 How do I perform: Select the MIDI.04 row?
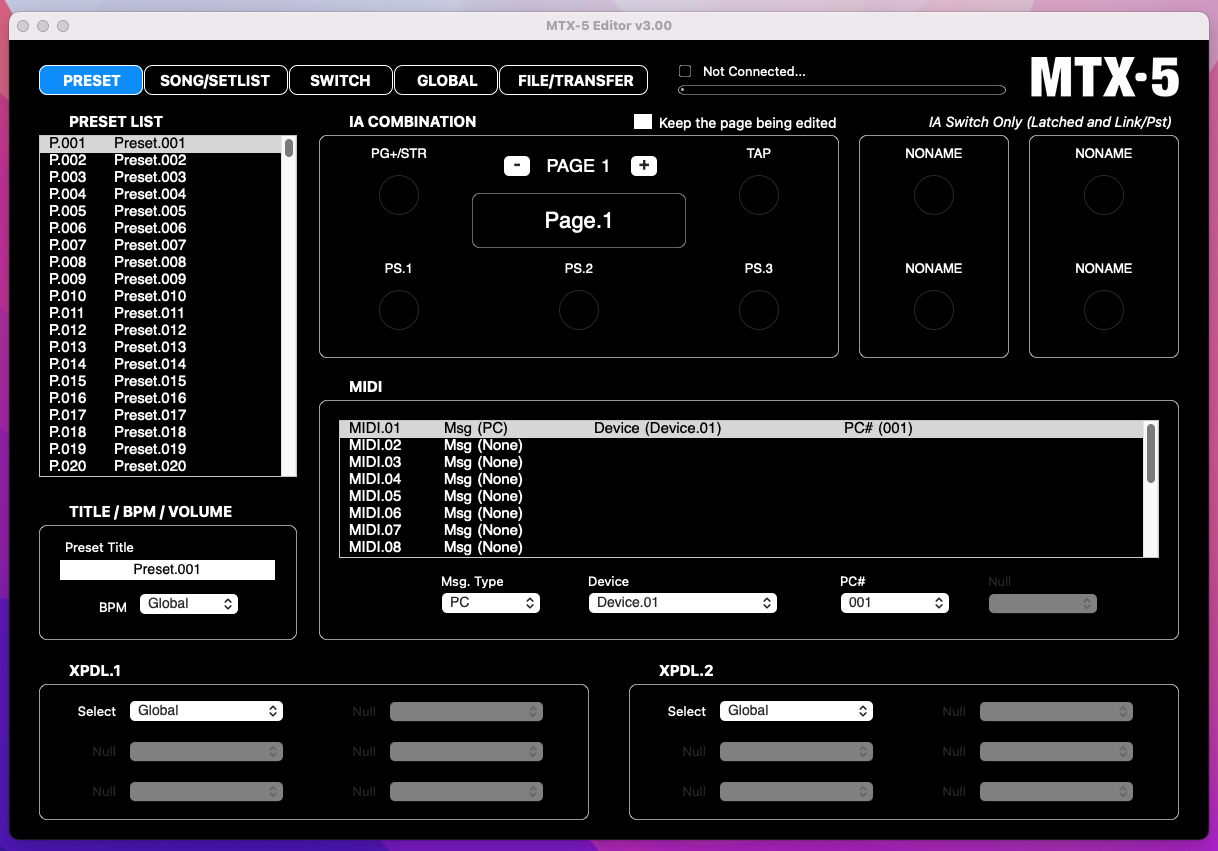(x=742, y=479)
